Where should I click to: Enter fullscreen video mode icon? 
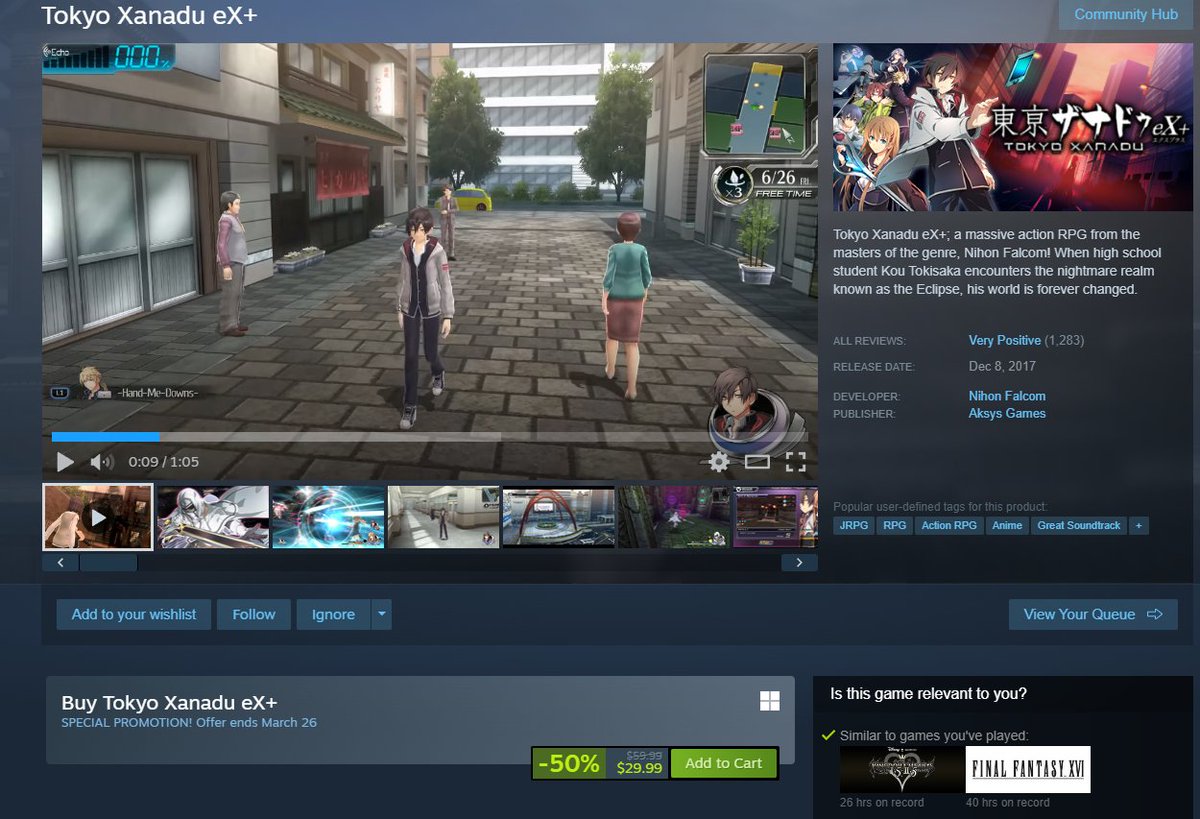pos(795,461)
